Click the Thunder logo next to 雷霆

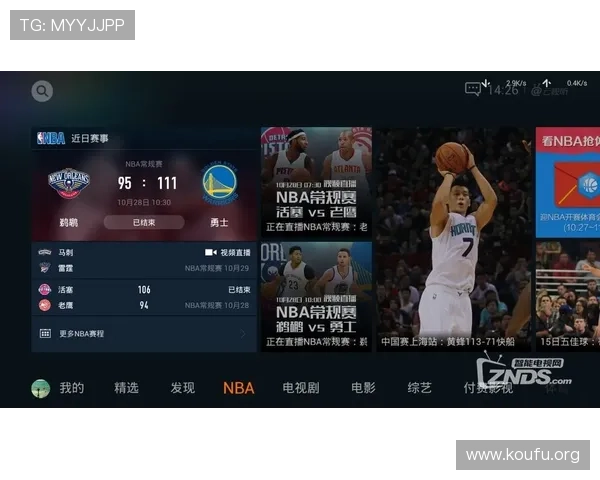pyautogui.click(x=45, y=268)
